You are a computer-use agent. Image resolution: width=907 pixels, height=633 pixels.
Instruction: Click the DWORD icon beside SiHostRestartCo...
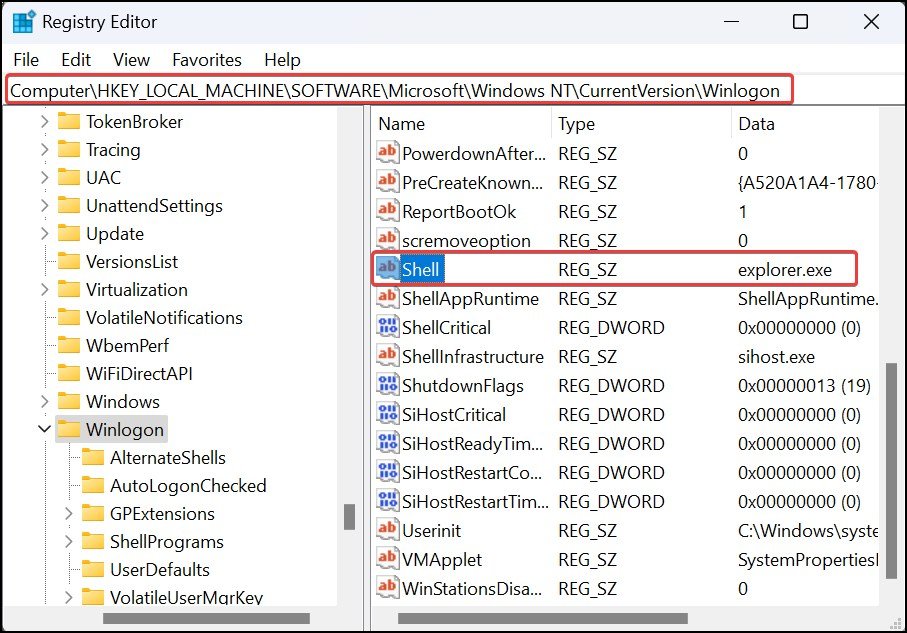(387, 472)
